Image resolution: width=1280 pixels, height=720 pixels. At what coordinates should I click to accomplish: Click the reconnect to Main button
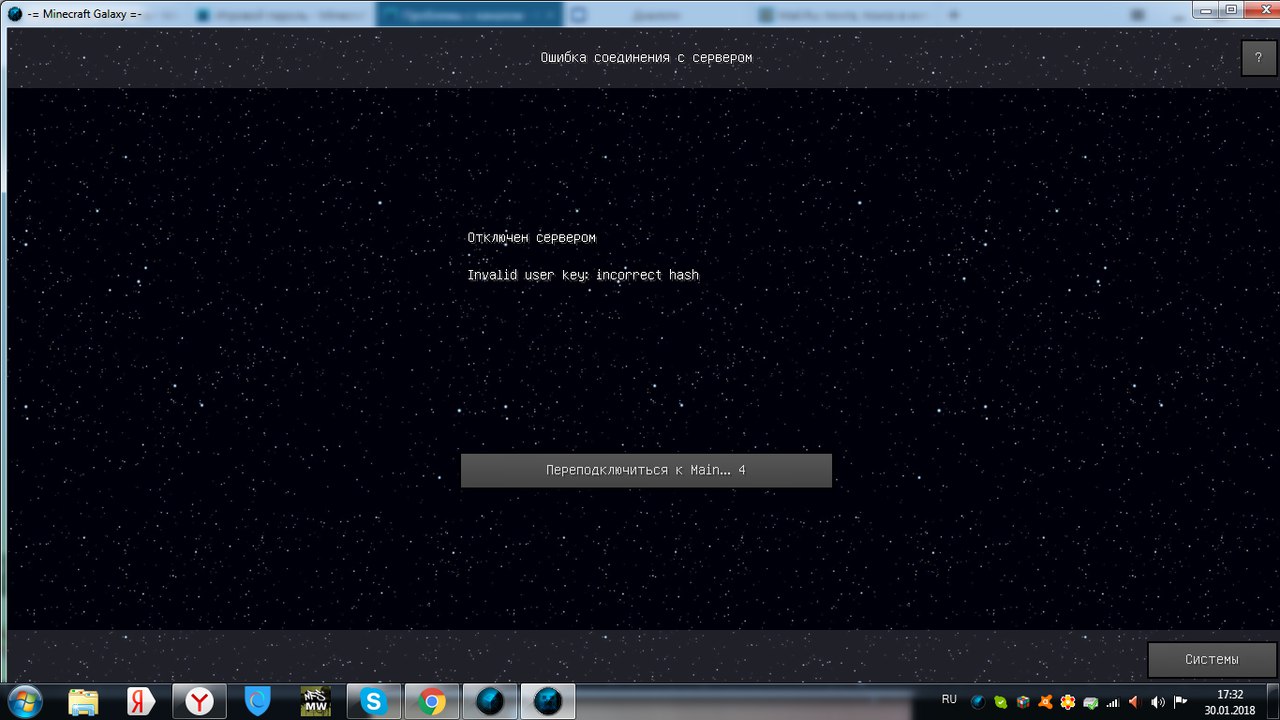pyautogui.click(x=646, y=470)
